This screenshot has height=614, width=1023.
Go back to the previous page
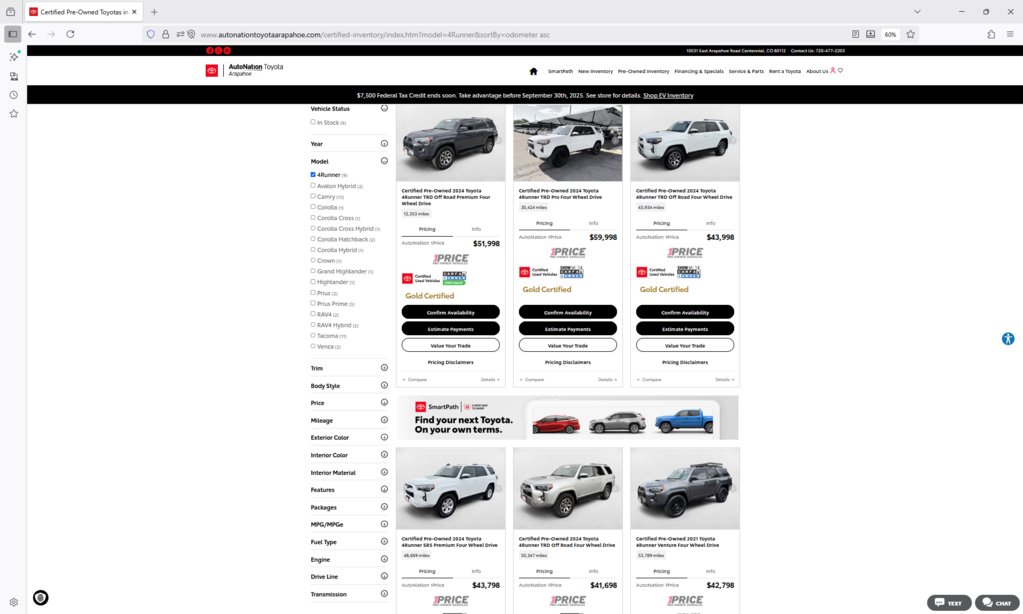point(32,34)
